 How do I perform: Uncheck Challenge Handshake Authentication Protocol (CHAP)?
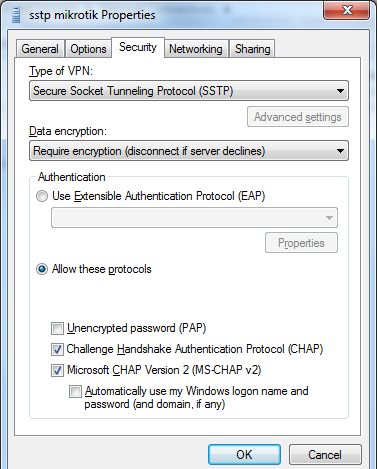(57, 349)
